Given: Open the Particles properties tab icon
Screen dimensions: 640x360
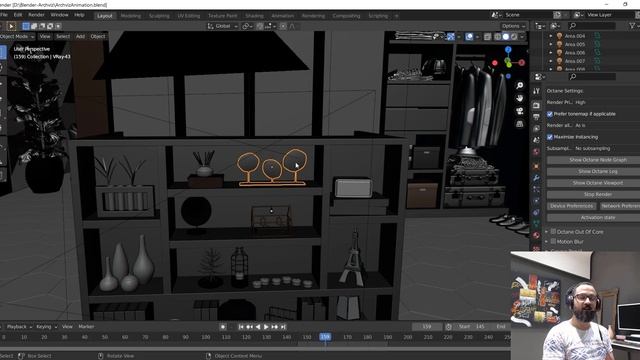Looking at the screenshot, I should click(536, 189).
